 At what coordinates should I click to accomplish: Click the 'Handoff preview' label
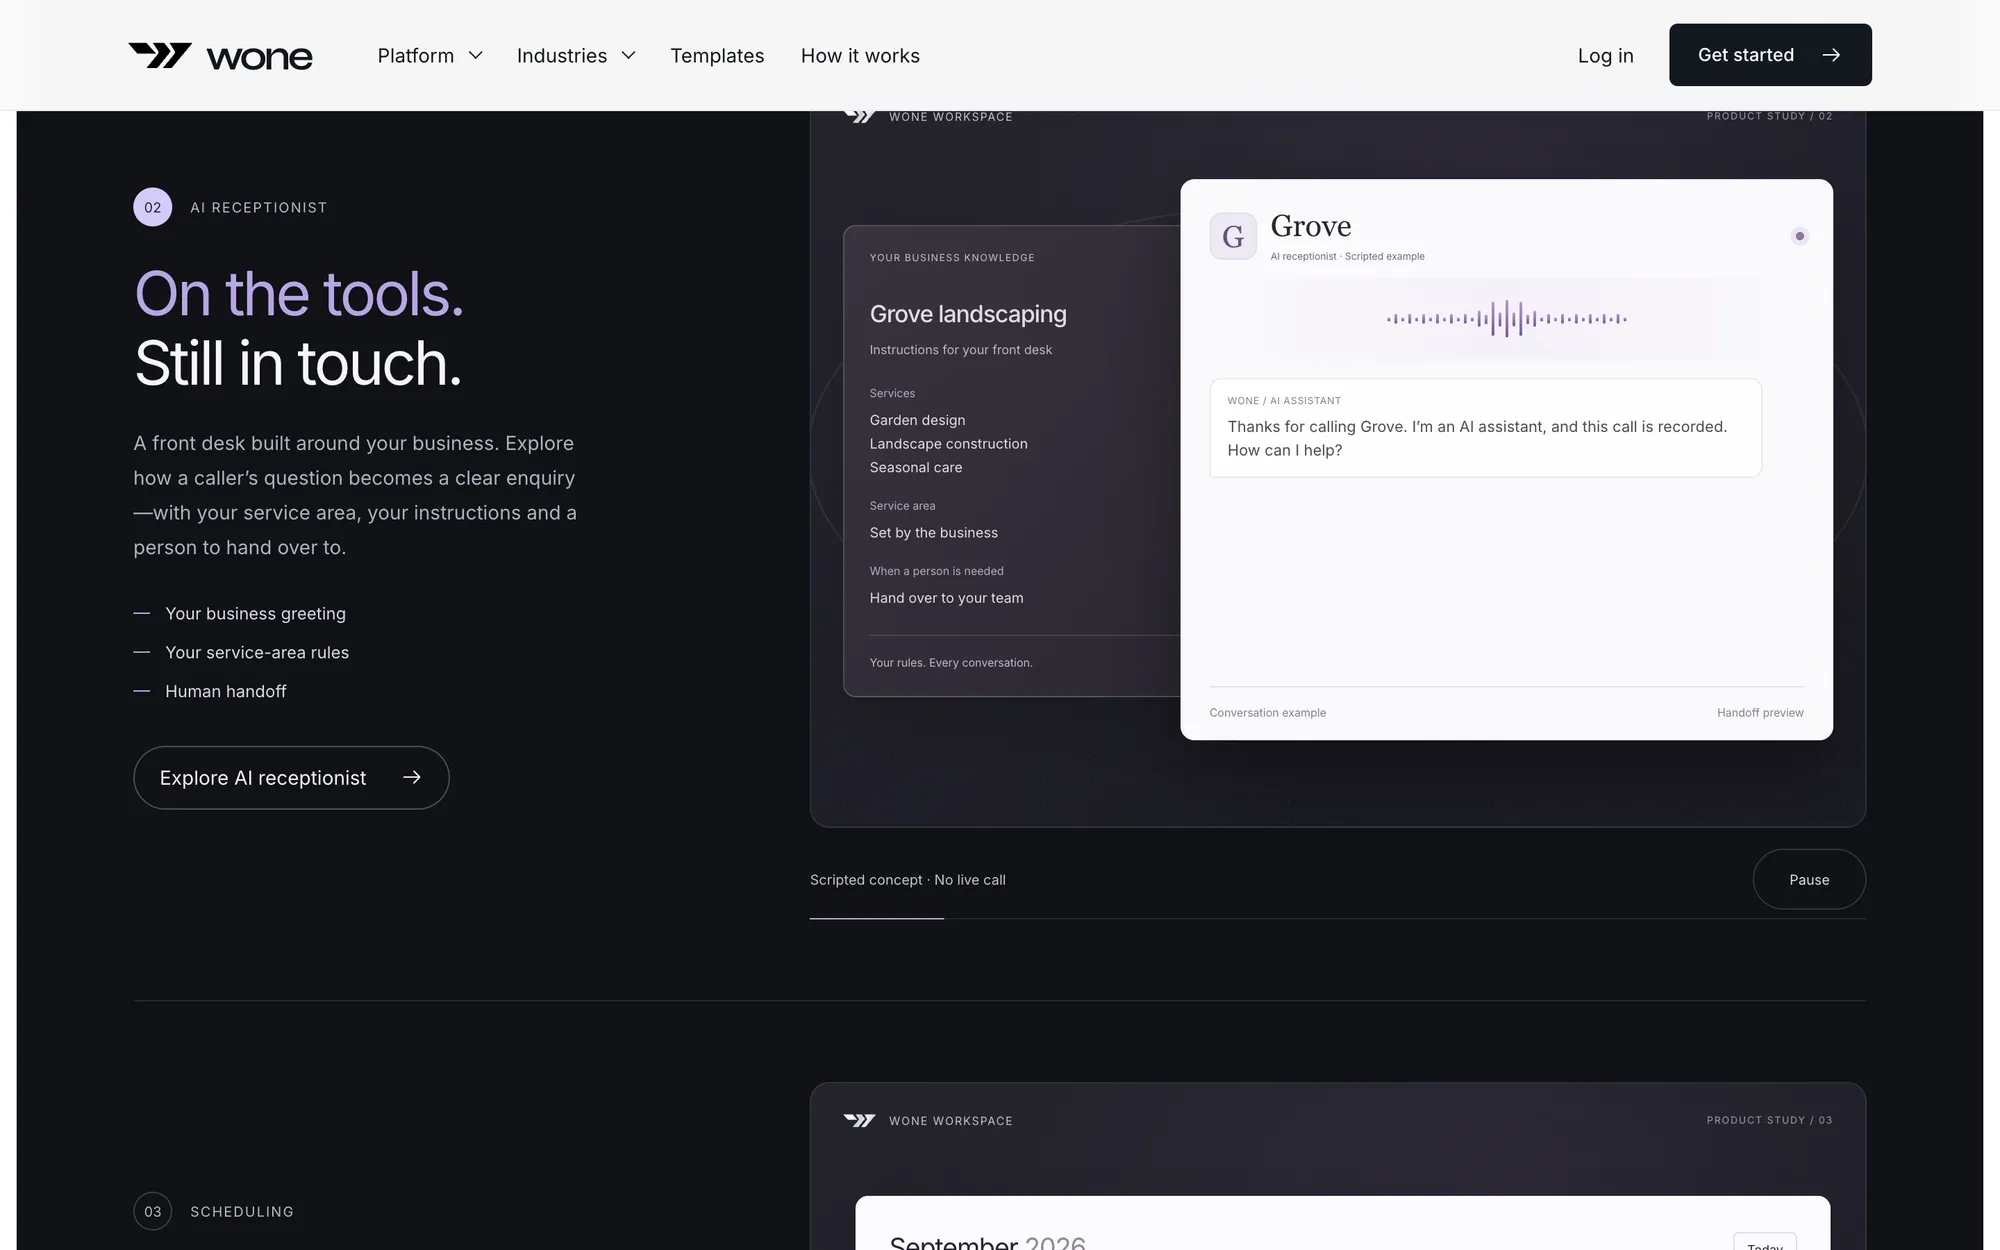pos(1760,713)
